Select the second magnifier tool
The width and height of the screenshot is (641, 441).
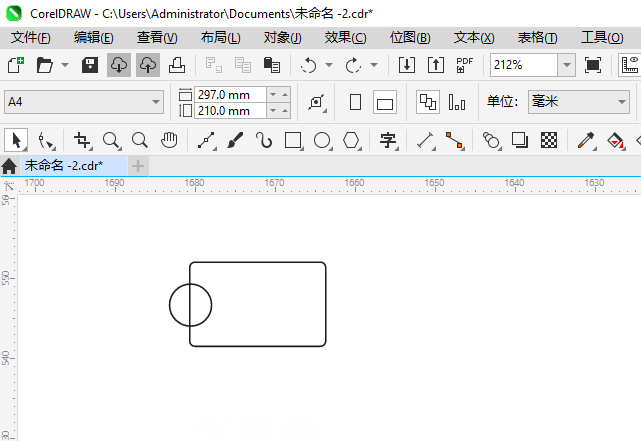[140, 141]
